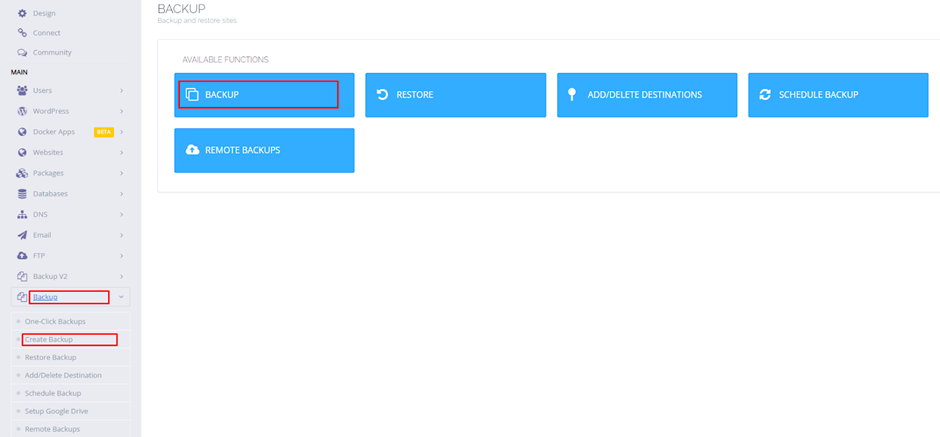Image resolution: width=940 pixels, height=437 pixels.
Task: Open the Design sidebar label
Action: click(44, 13)
